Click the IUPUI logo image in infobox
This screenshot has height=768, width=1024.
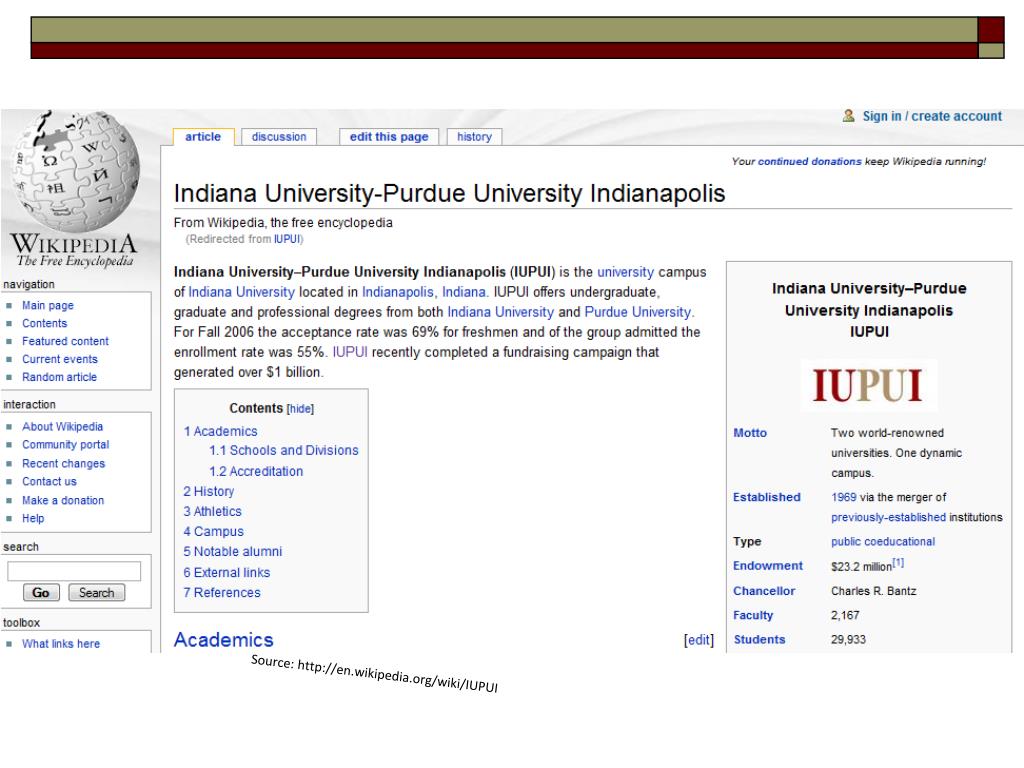(869, 385)
